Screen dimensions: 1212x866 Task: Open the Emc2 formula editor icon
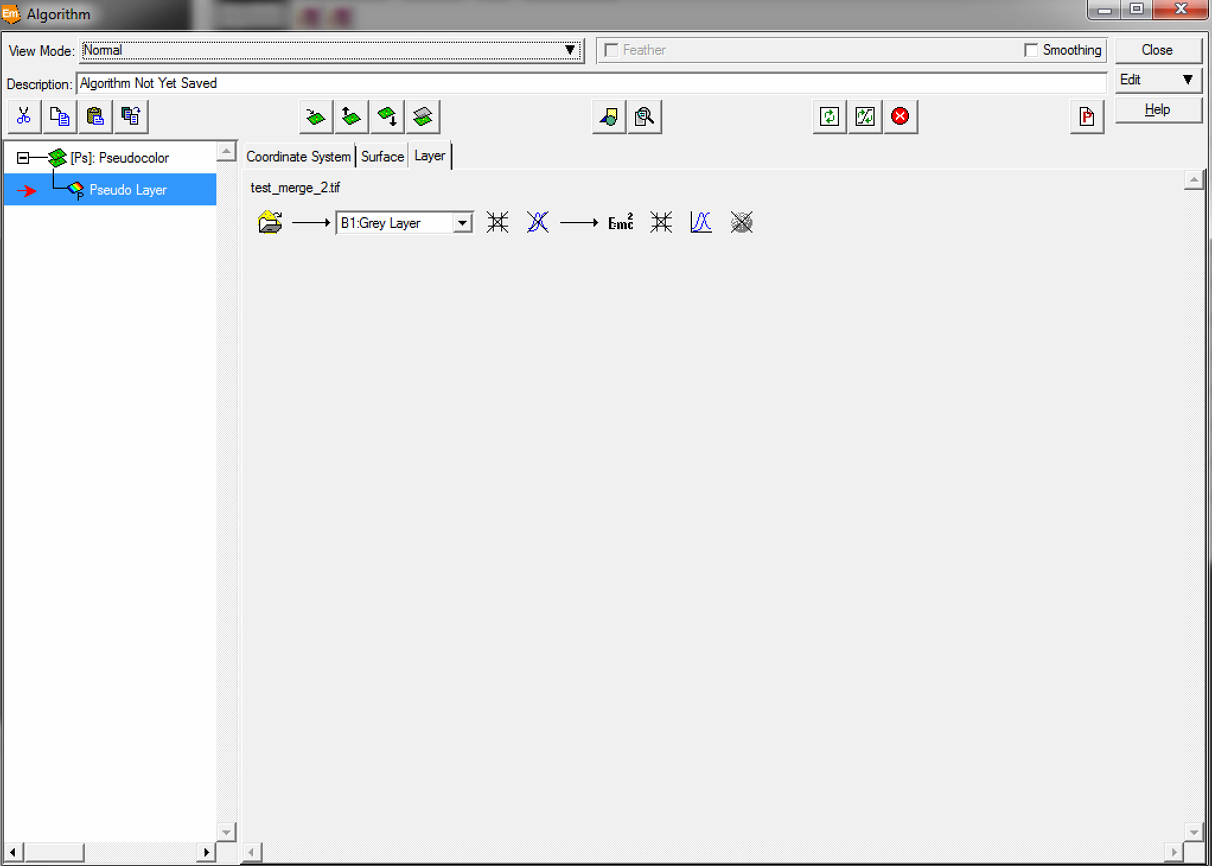(621, 223)
